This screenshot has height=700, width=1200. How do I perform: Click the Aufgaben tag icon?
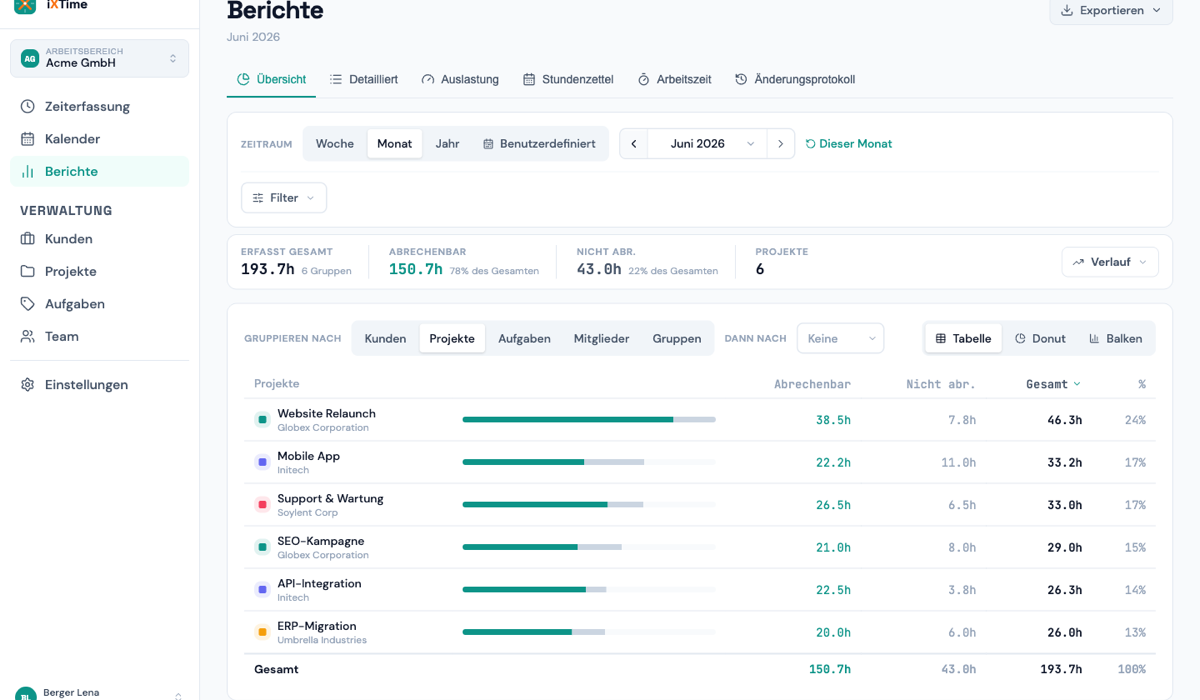28,304
